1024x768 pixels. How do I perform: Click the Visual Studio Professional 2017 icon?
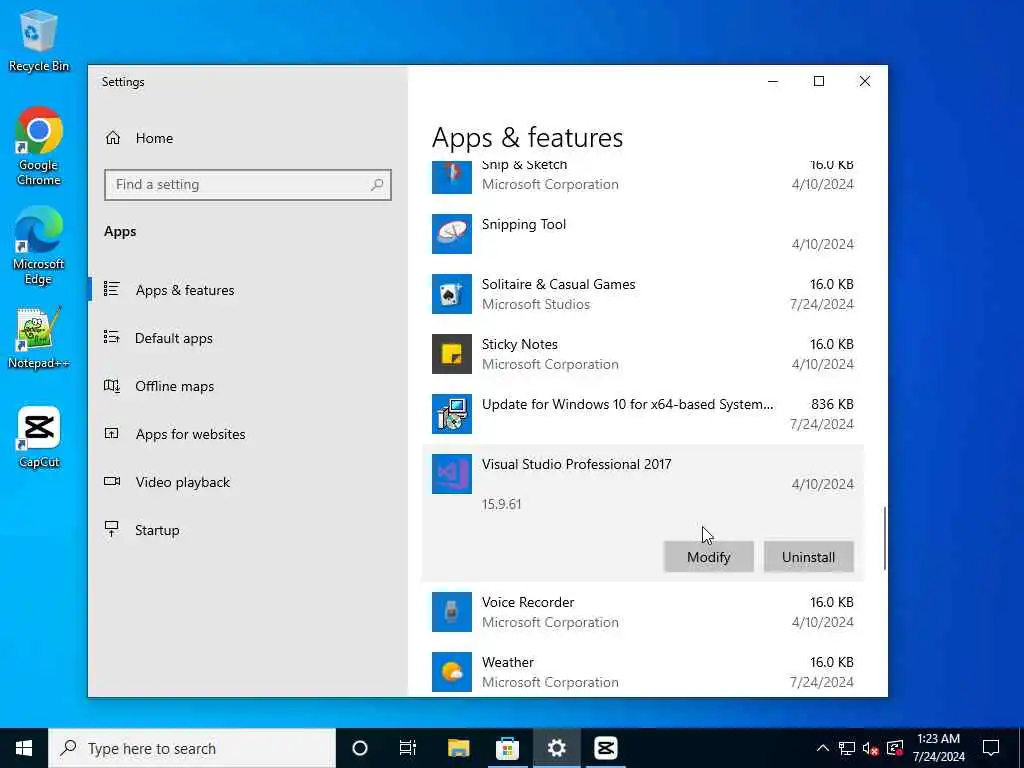tap(451, 474)
